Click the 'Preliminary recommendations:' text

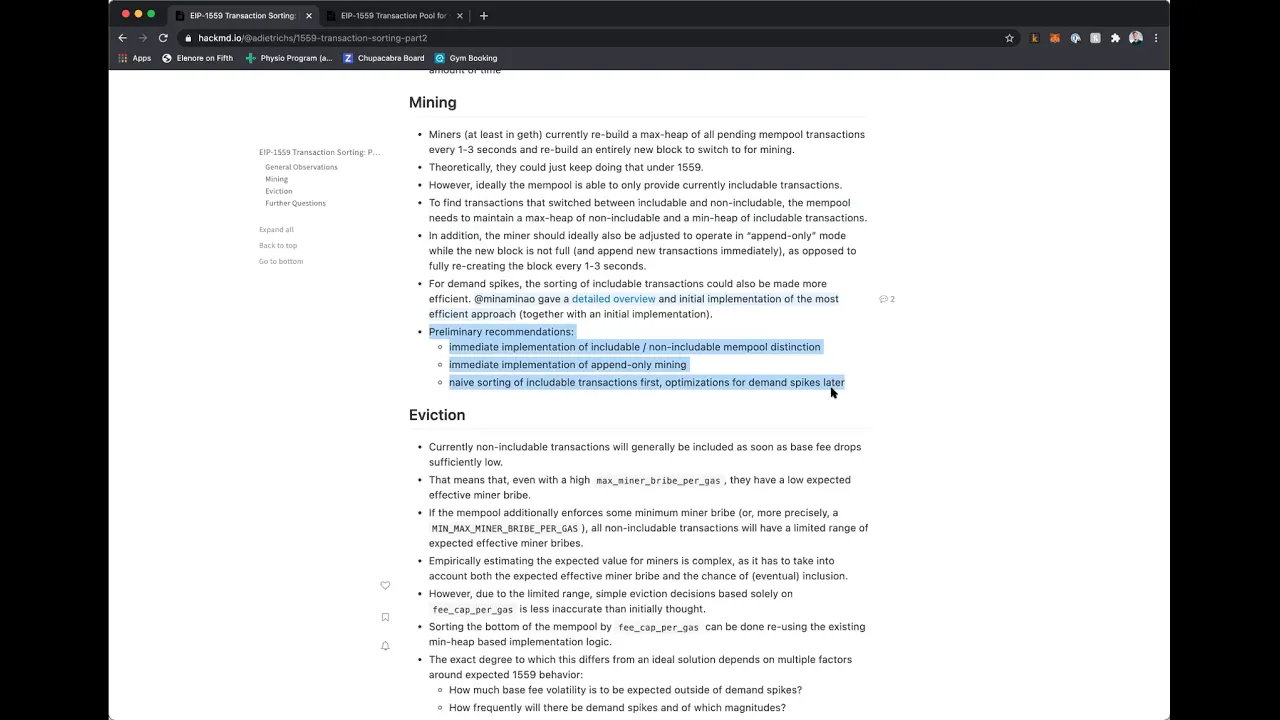[501, 332]
